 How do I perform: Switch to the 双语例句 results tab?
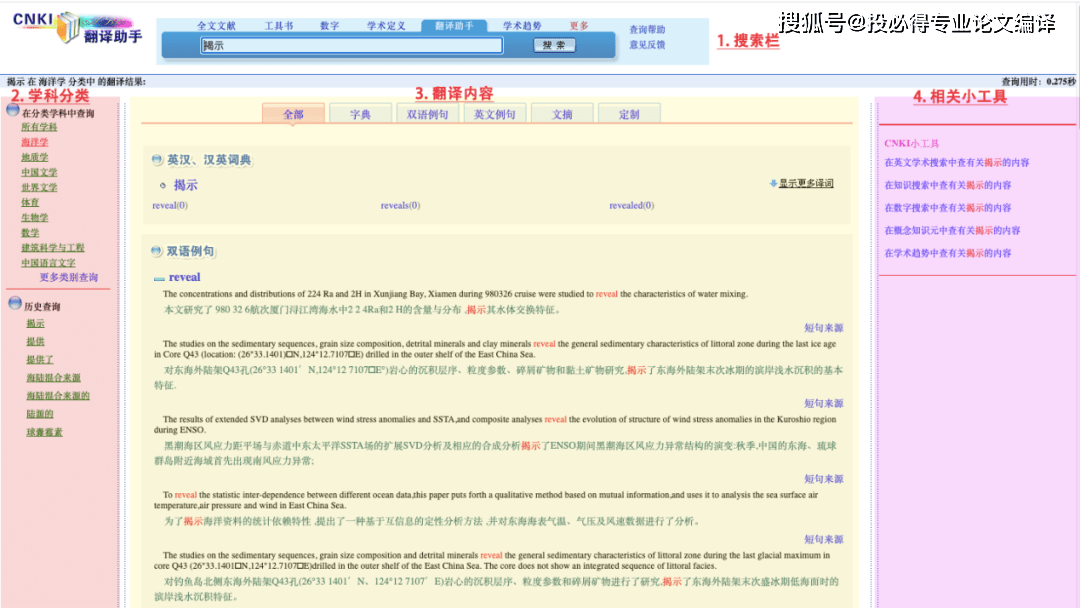click(428, 114)
